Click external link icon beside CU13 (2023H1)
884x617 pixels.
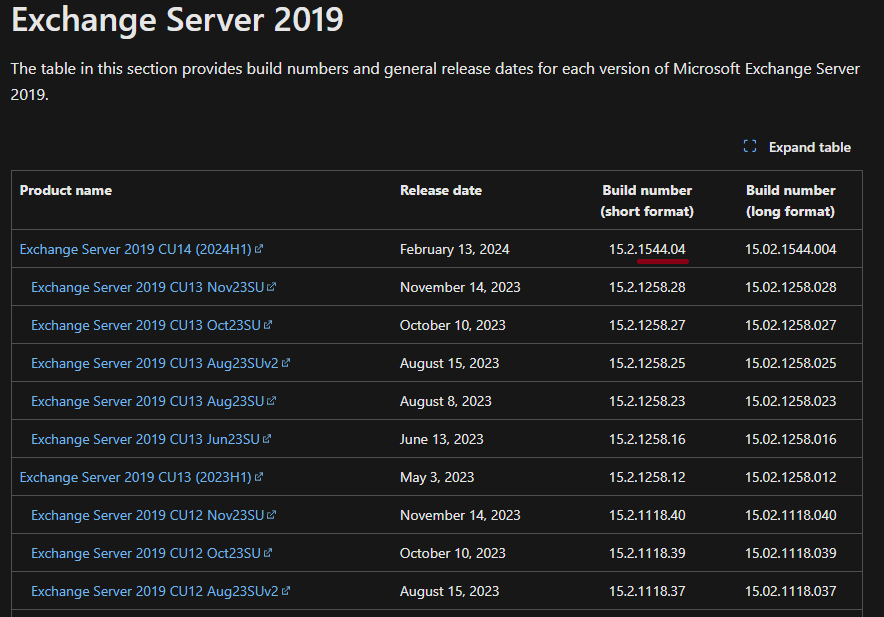259,477
